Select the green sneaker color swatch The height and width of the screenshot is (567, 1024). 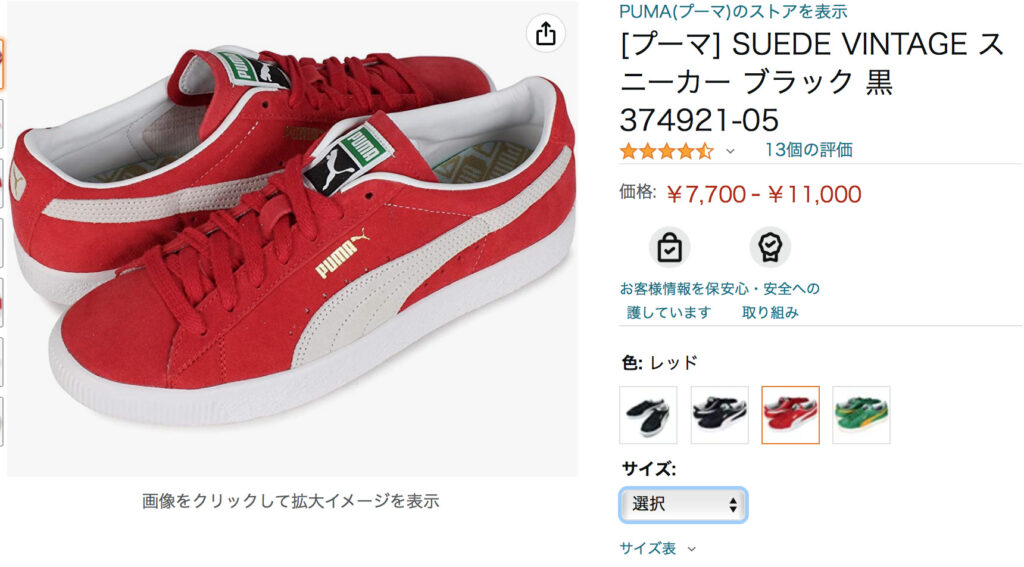[x=861, y=415]
